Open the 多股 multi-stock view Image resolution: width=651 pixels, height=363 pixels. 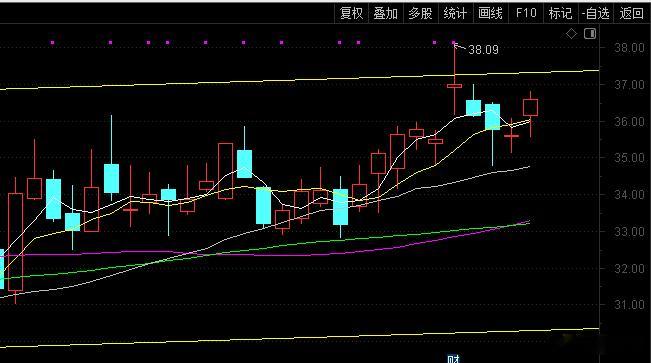pos(420,13)
